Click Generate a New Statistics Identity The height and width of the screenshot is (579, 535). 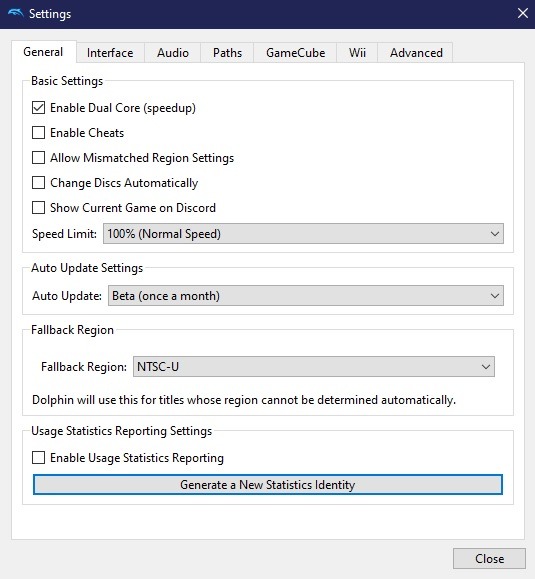click(x=268, y=484)
